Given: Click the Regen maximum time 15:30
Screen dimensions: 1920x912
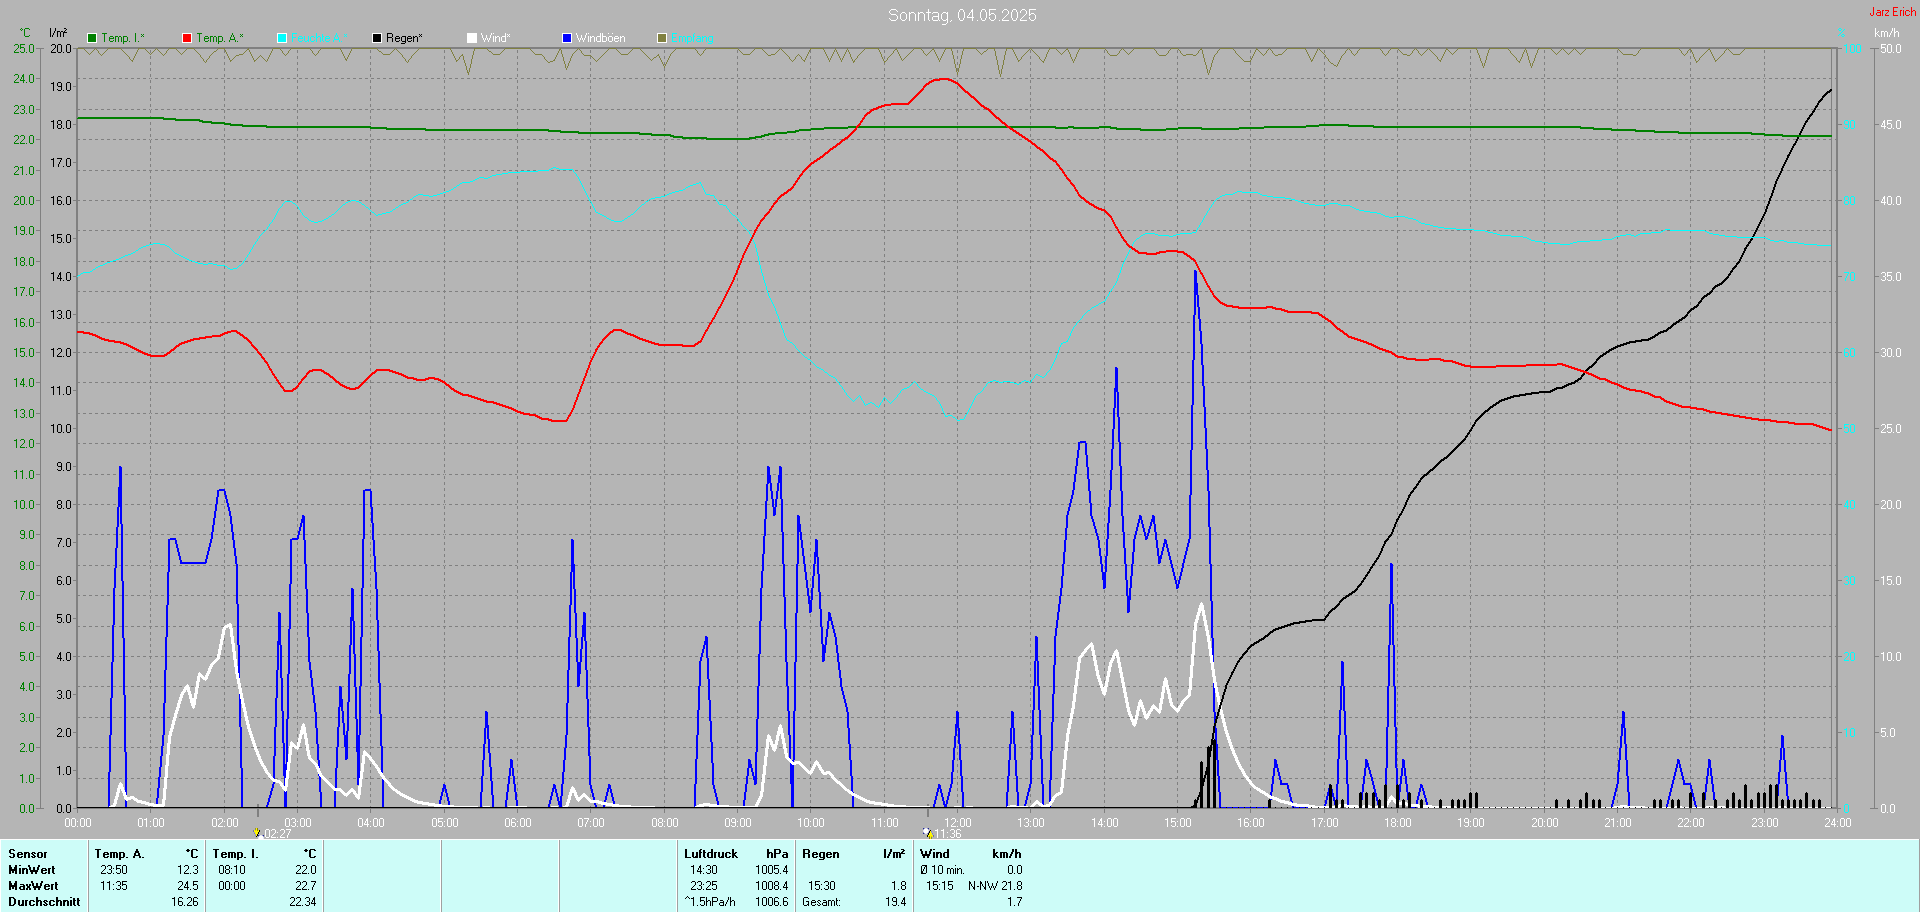Looking at the screenshot, I should pyautogui.click(x=822, y=886).
